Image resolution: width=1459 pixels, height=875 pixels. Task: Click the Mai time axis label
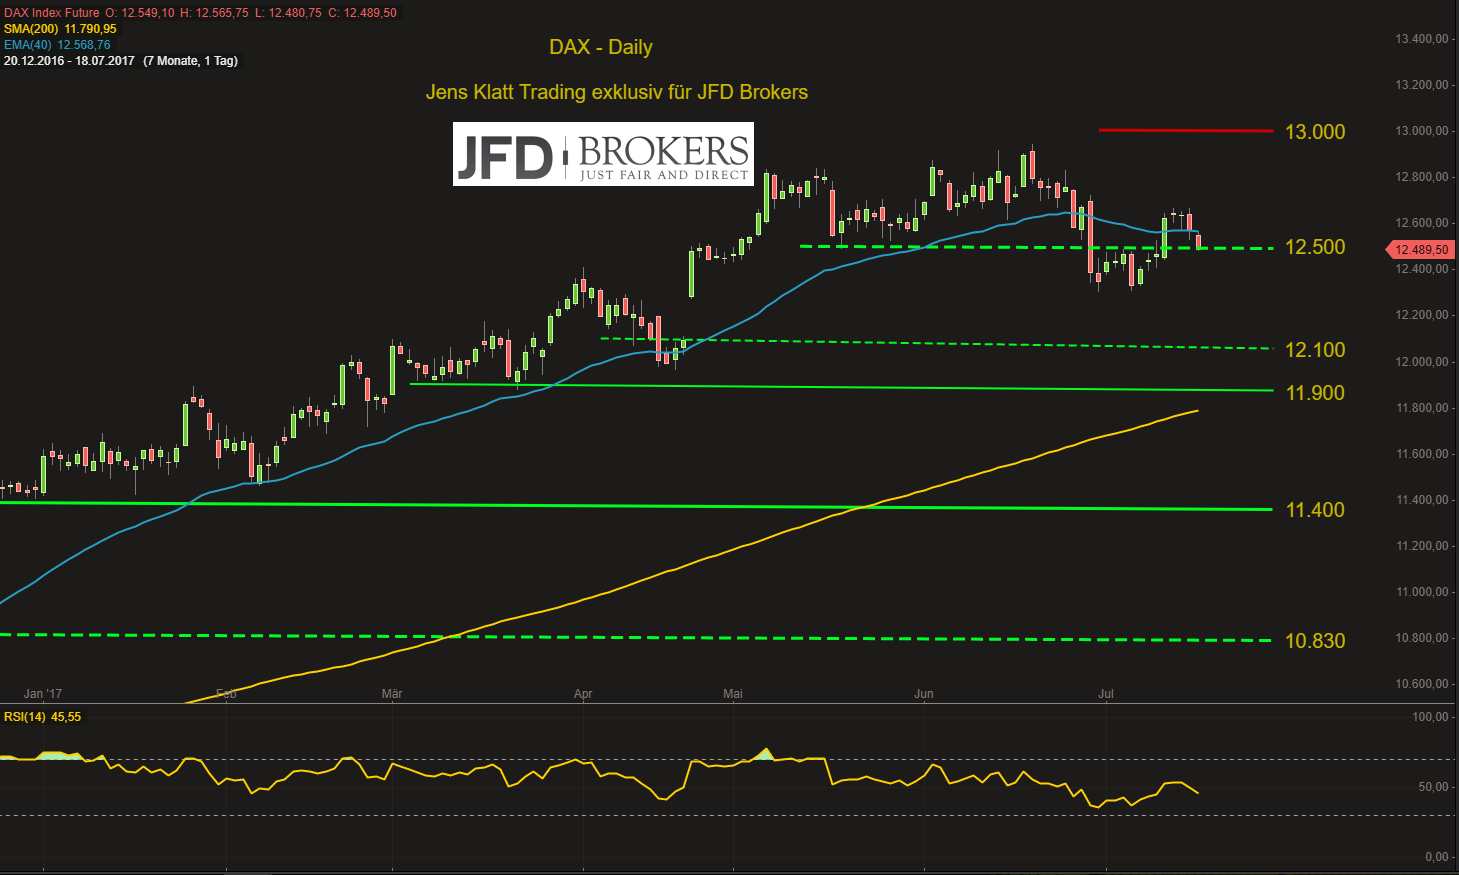pyautogui.click(x=733, y=693)
